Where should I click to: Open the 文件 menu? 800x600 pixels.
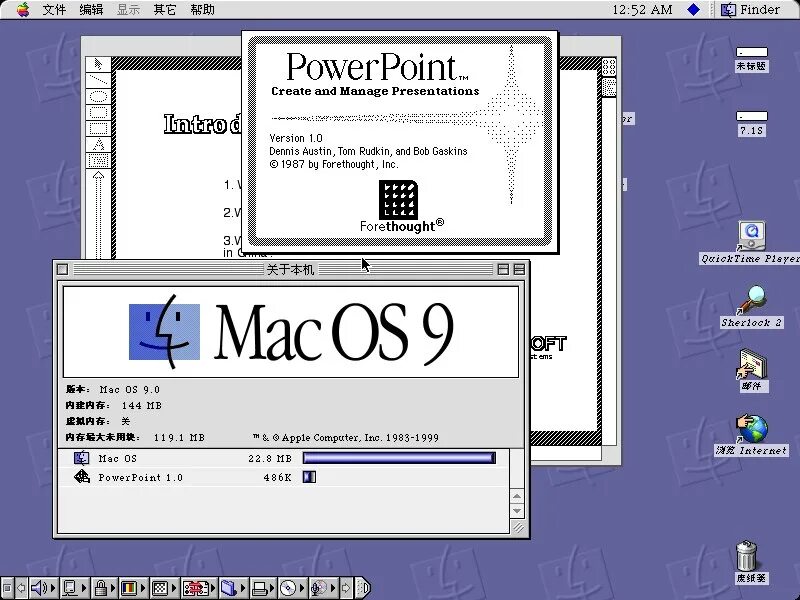pos(54,9)
